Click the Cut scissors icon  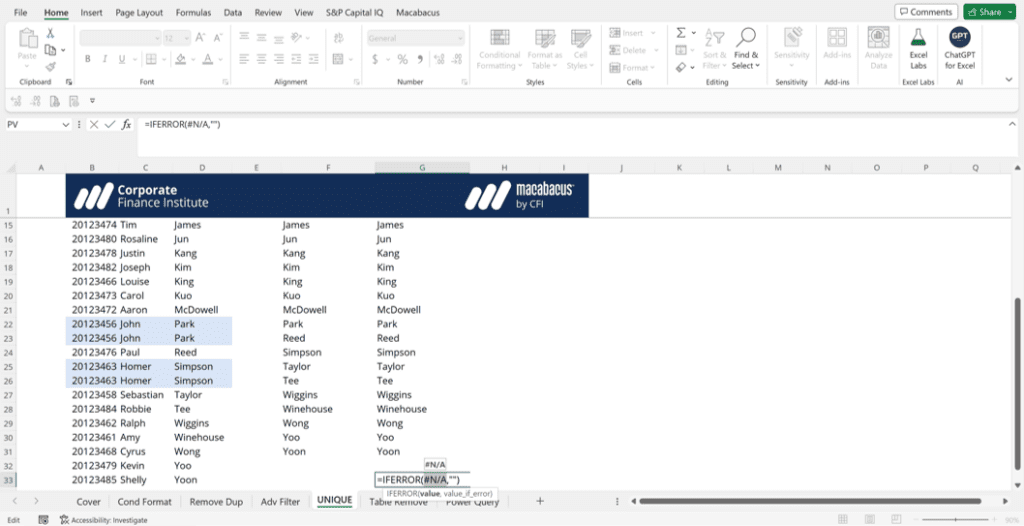50,33
